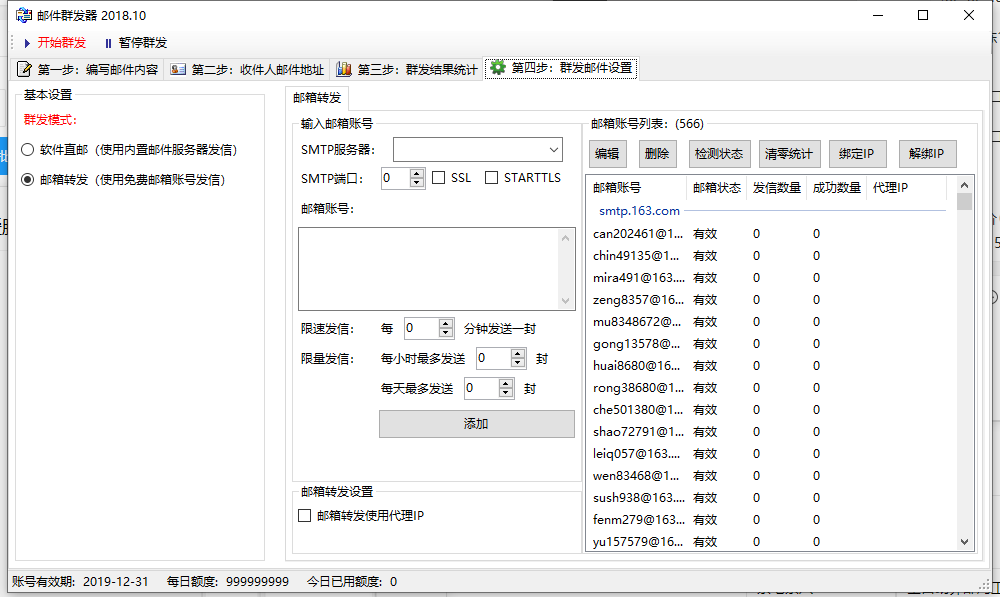This screenshot has width=1000, height=597.
Task: Sort by the 邮箱账号 column header
Action: 636,188
